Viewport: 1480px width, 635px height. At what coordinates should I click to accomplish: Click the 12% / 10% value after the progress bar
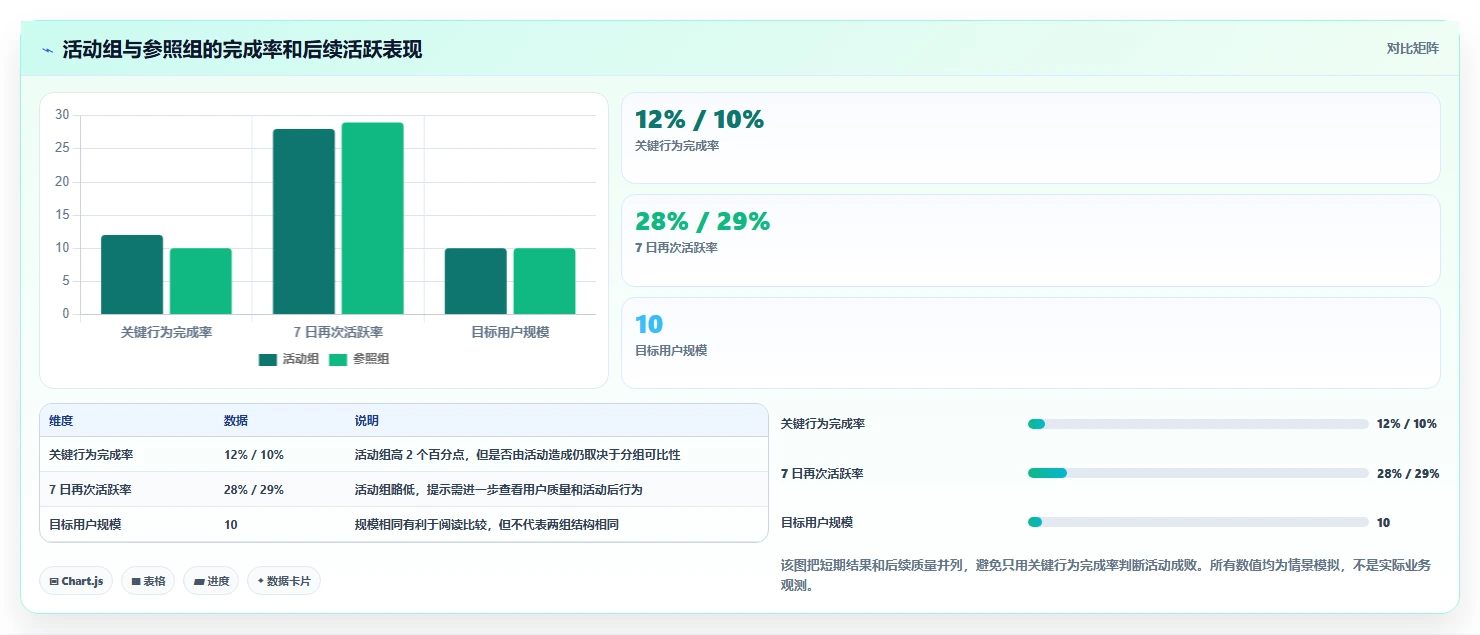(x=1407, y=424)
